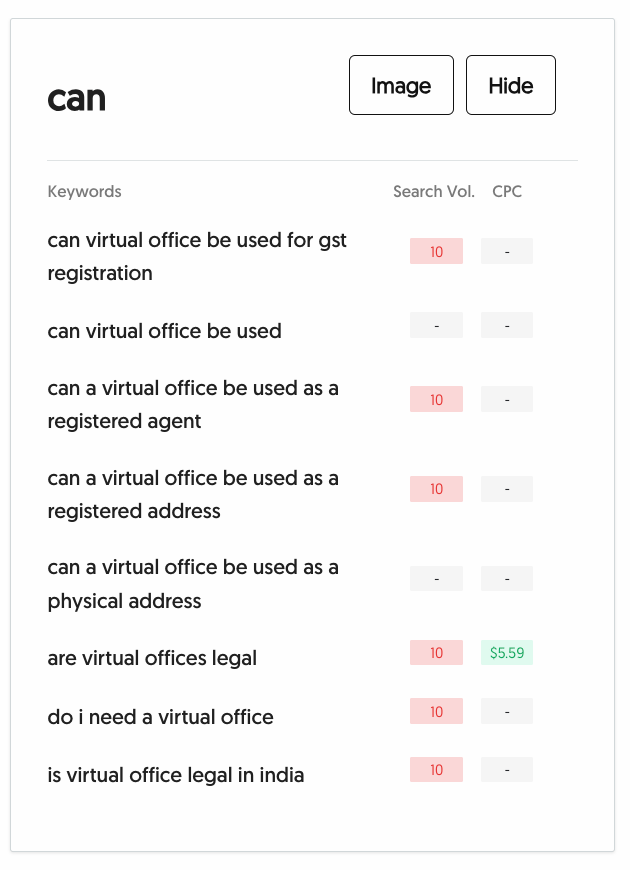Click the Image button
This screenshot has height=870, width=630.
point(401,85)
